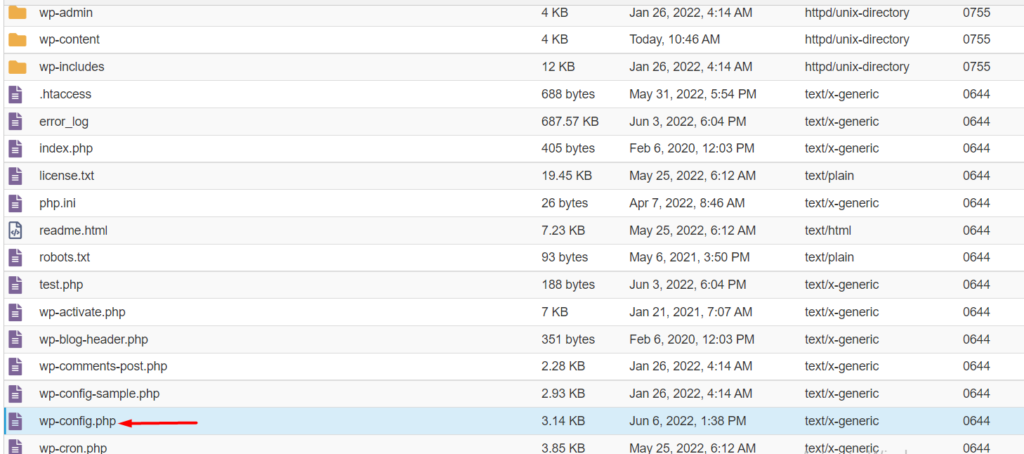Click the 687.57 KB size value

tap(569, 122)
